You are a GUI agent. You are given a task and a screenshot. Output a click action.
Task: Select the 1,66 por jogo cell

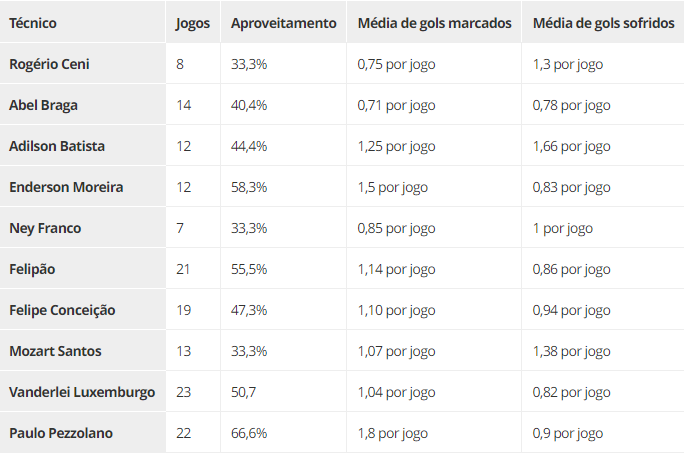coord(571,146)
